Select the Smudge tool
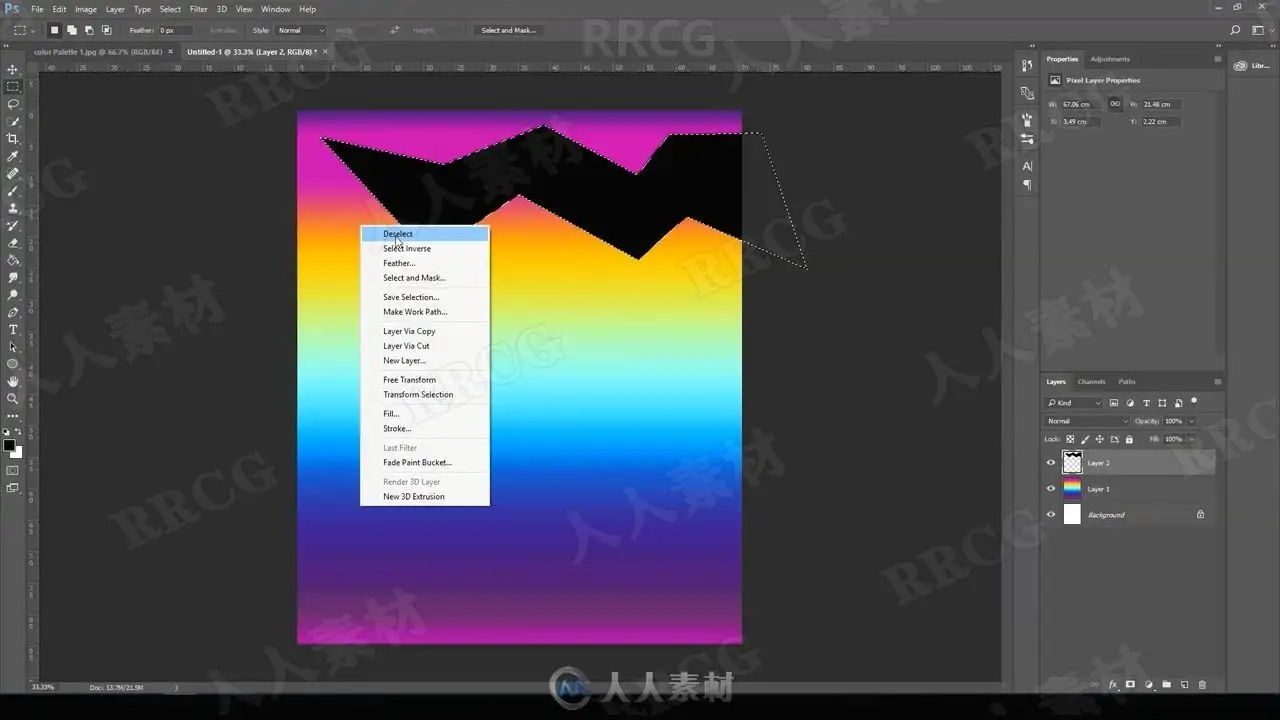Screen dimensions: 1280x720 (x=13, y=277)
